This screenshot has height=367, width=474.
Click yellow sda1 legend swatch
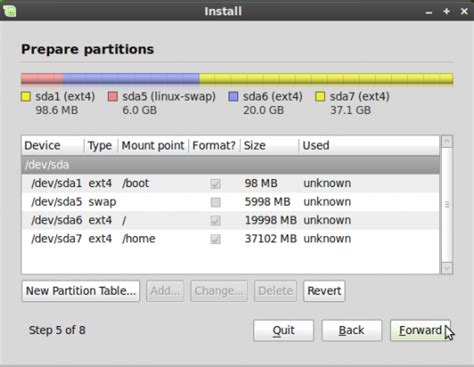coord(26,97)
